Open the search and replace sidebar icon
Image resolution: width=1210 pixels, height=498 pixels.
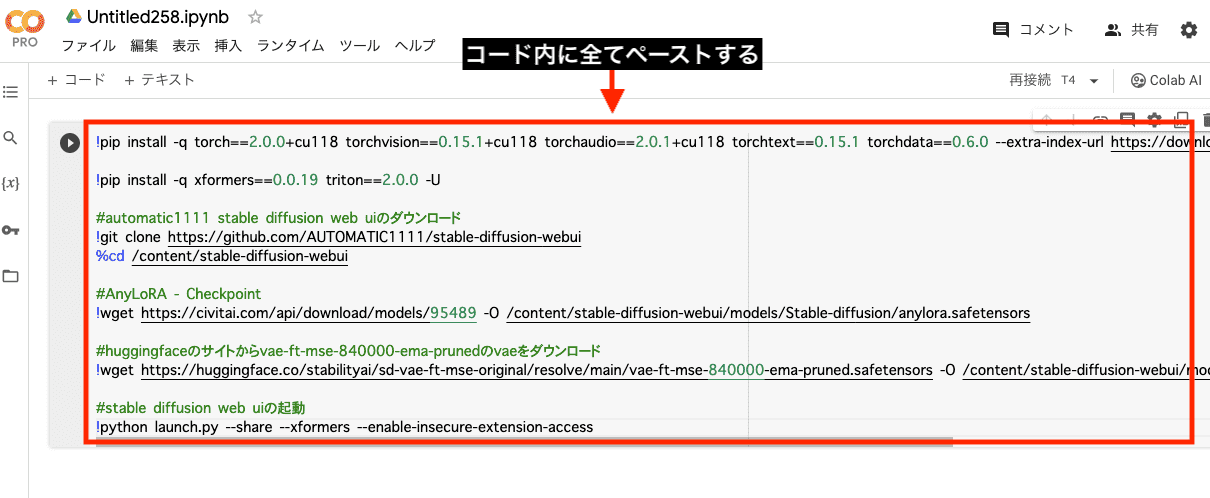tap(11, 138)
